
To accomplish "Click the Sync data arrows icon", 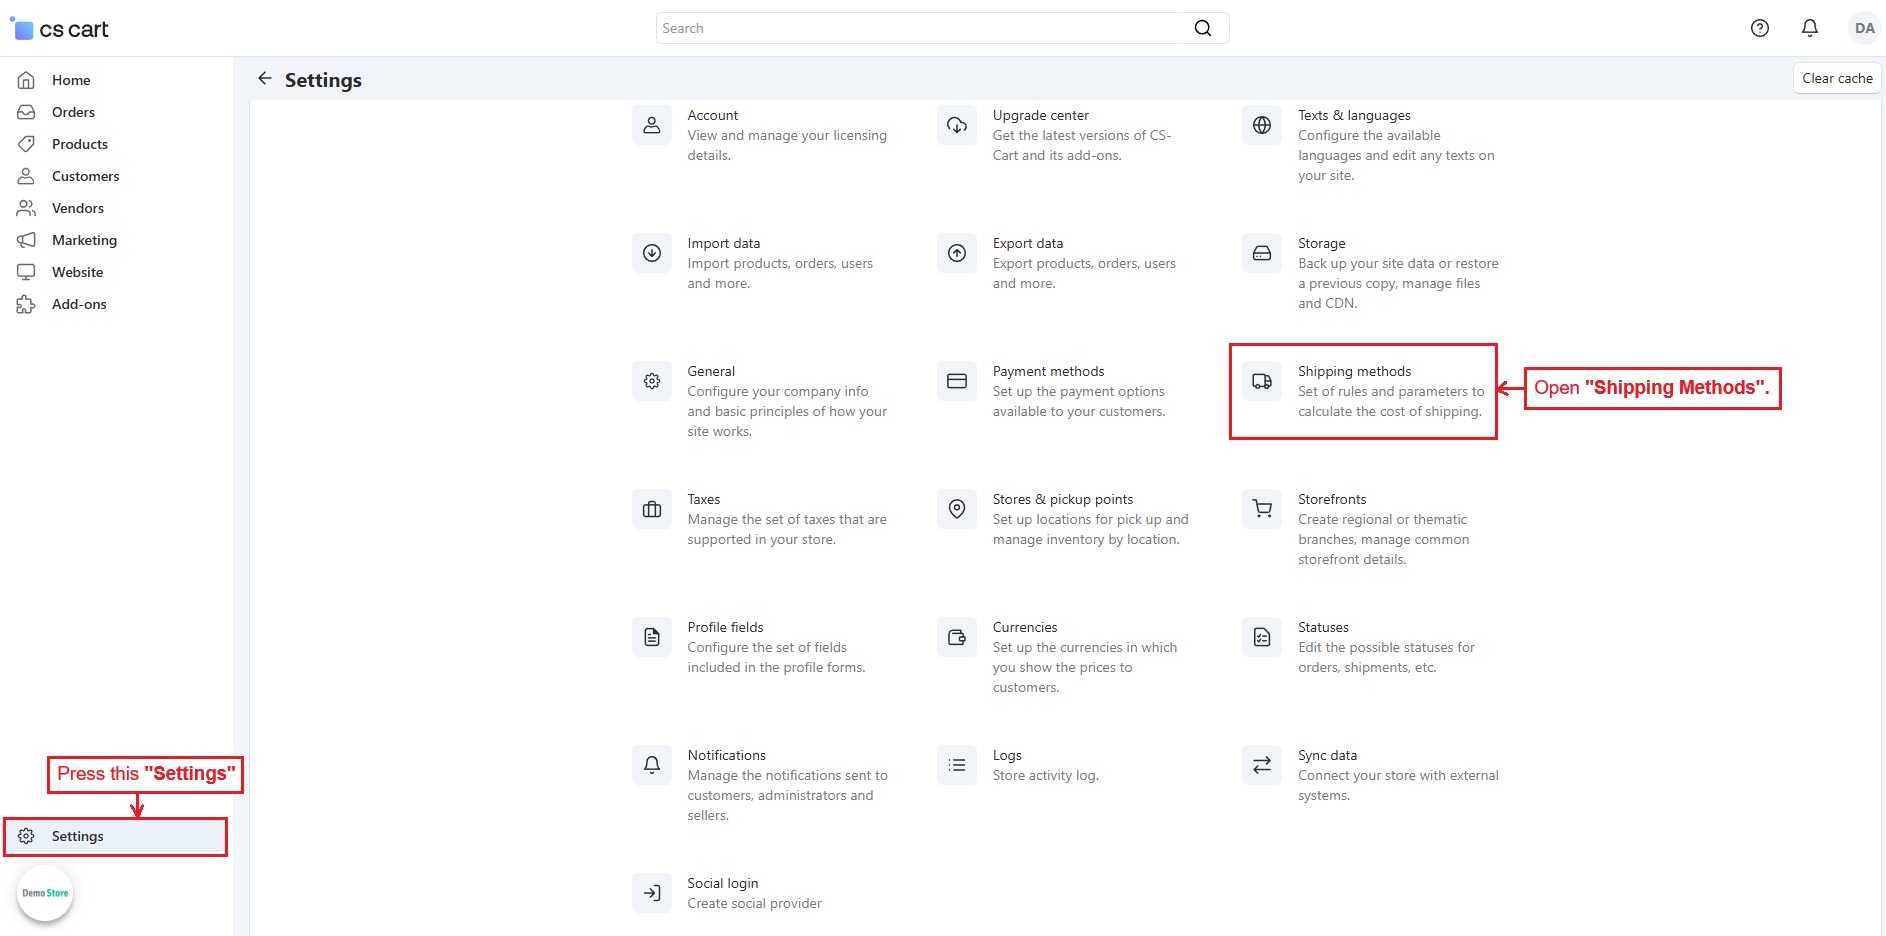I will tap(1262, 765).
